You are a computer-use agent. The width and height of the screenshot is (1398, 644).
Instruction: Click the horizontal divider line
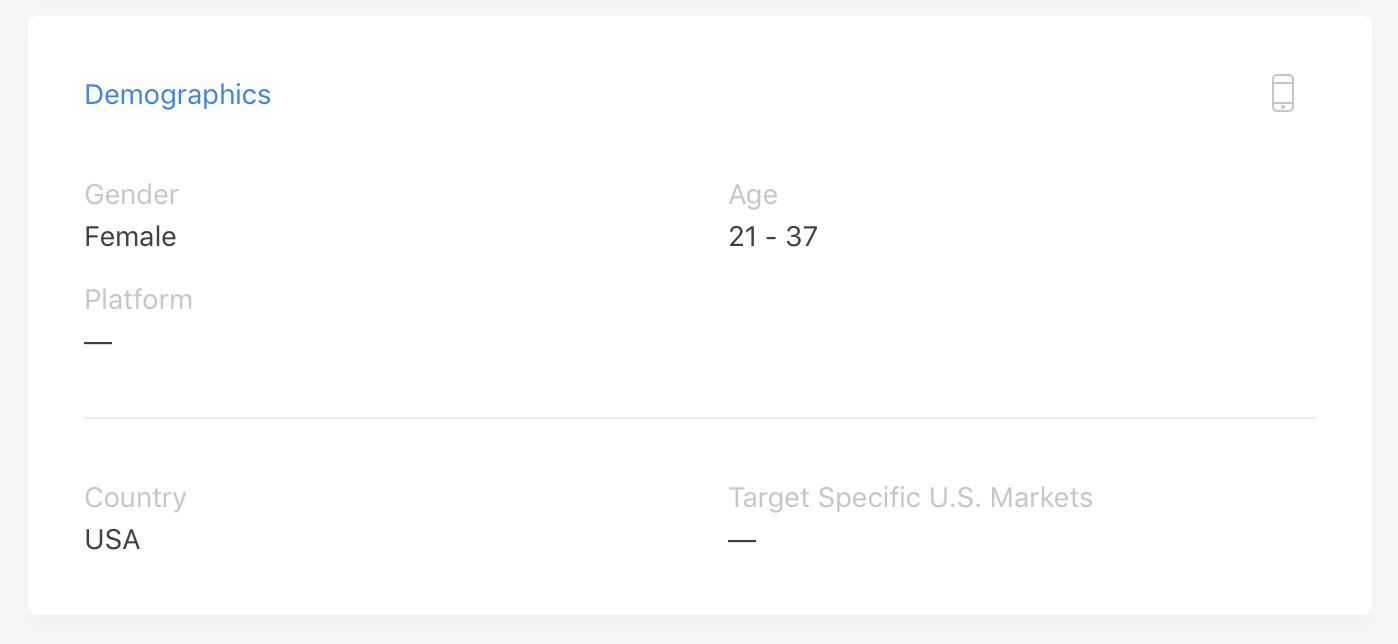click(700, 418)
